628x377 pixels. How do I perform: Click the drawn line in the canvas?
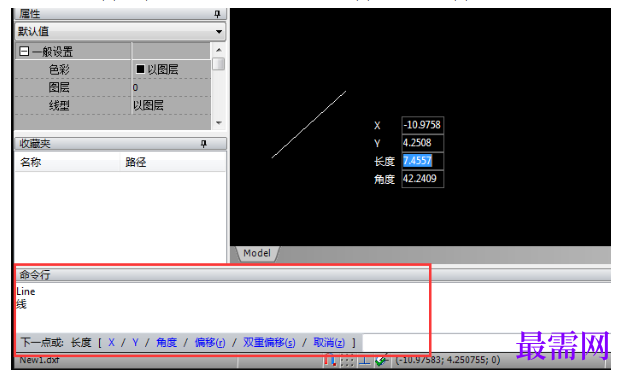point(309,125)
